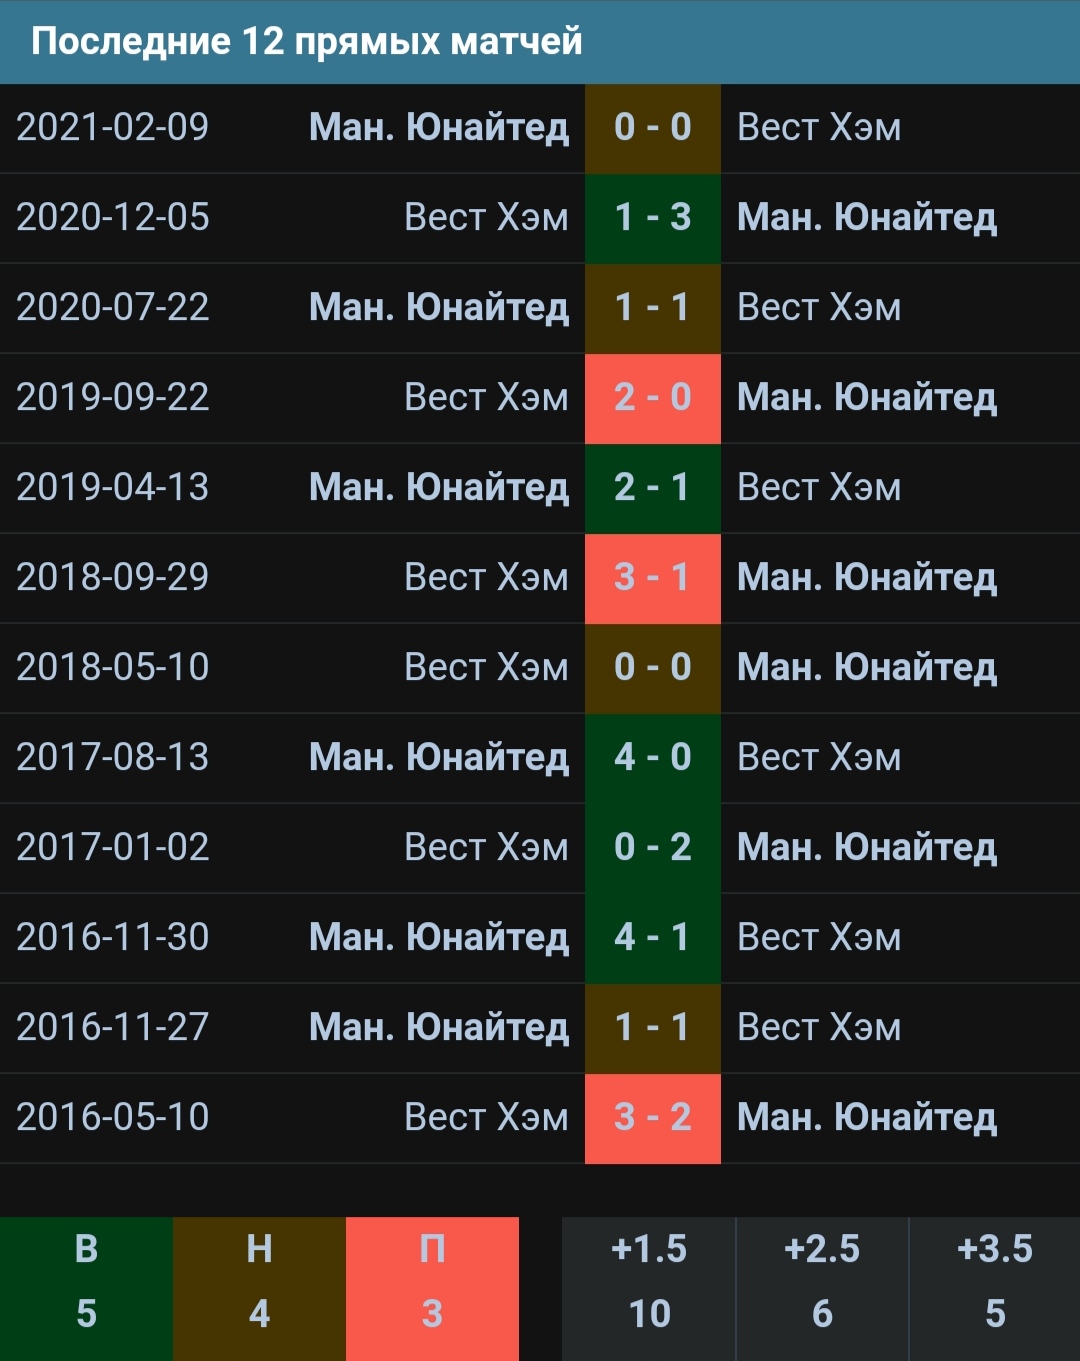Filter by wins using the green В 5 tile

pyautogui.click(x=86, y=1289)
